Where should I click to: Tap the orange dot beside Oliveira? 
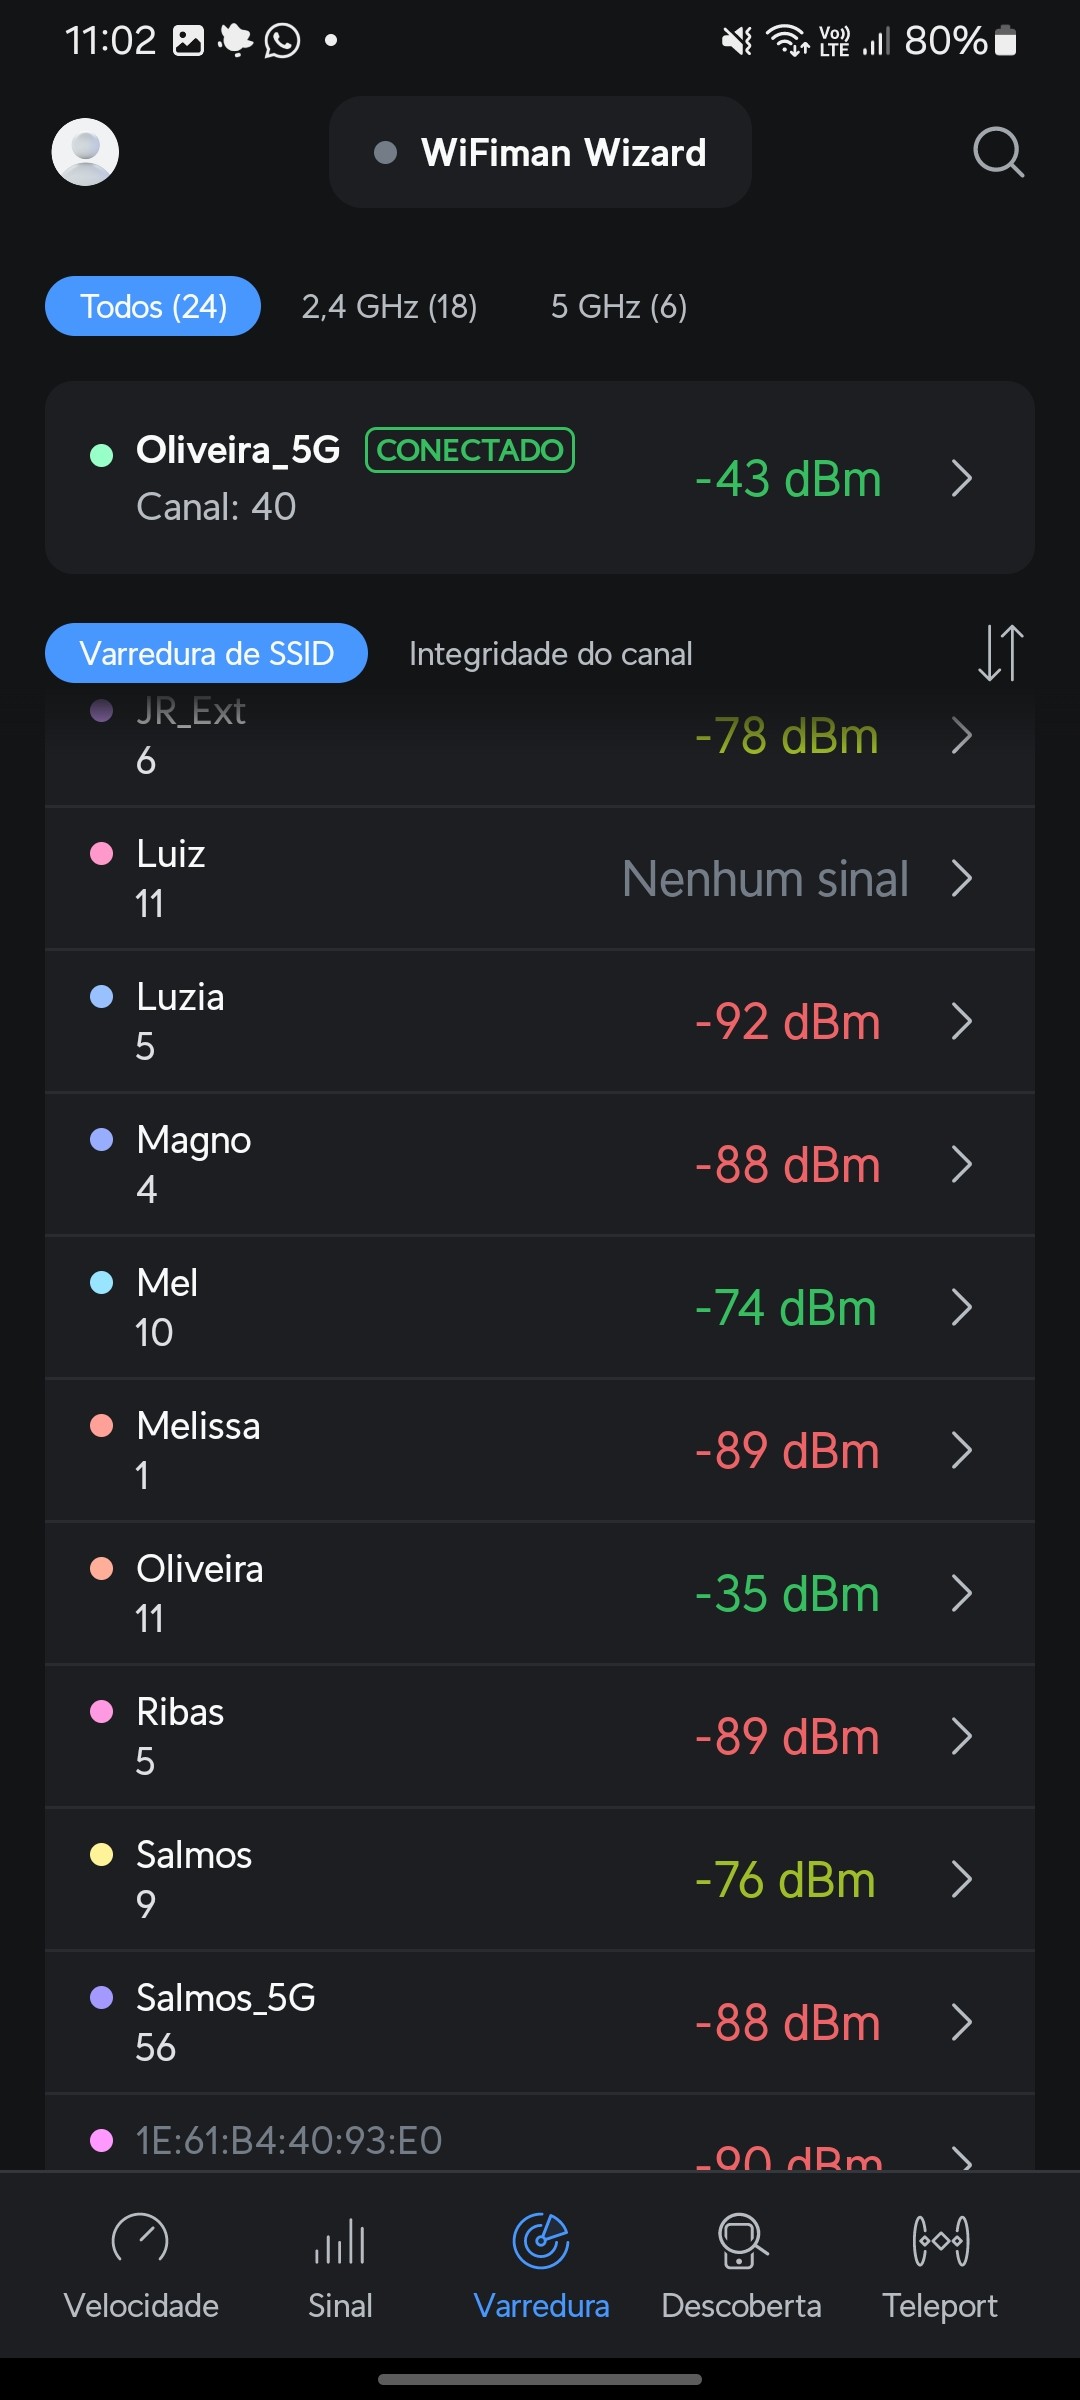[101, 1568]
